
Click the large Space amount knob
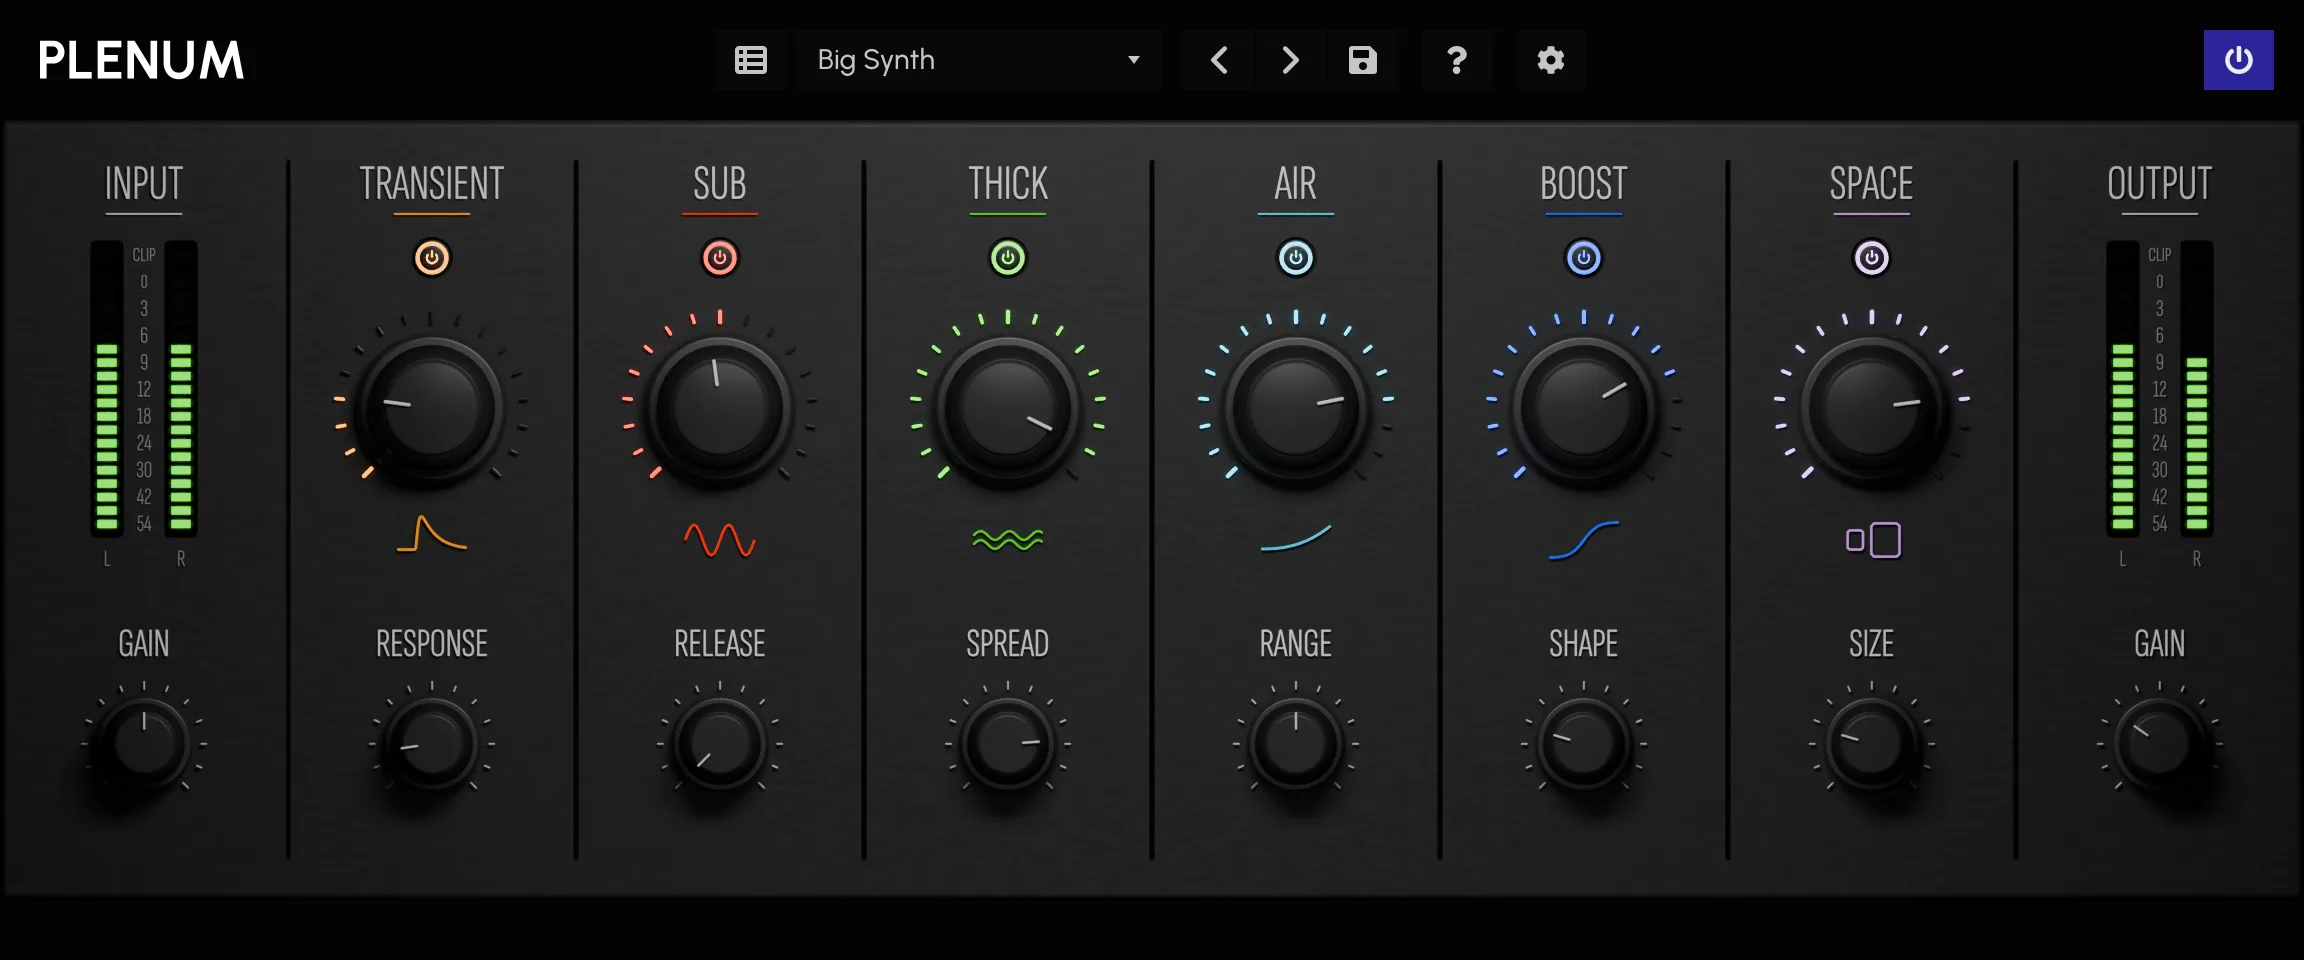[x=1872, y=410]
